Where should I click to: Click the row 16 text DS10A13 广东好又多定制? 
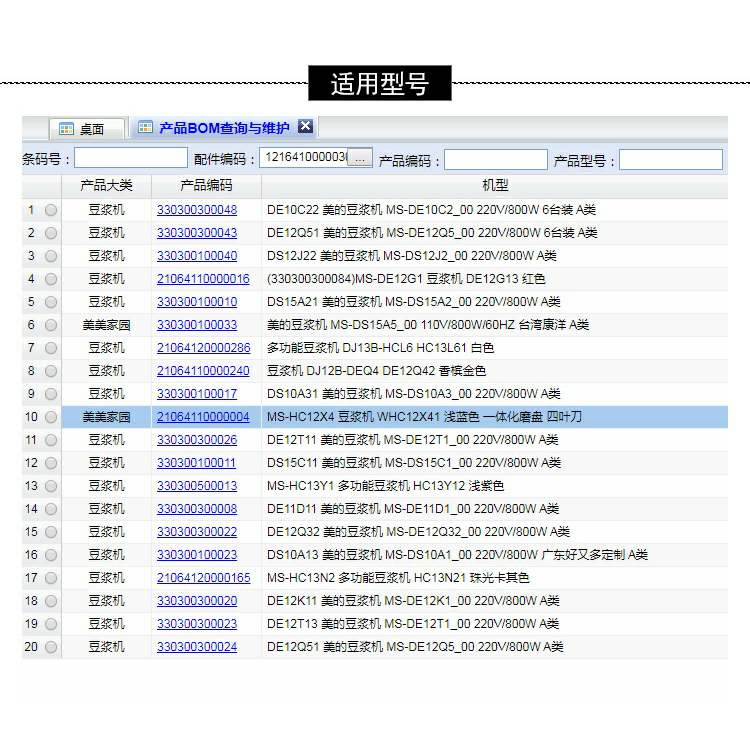pyautogui.click(x=457, y=554)
